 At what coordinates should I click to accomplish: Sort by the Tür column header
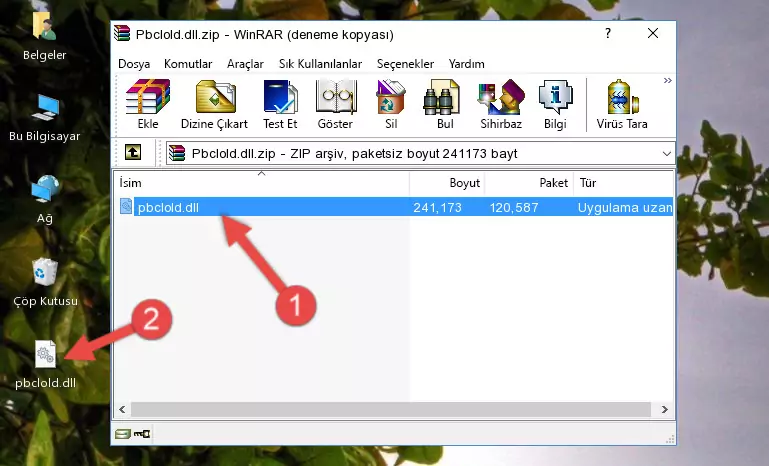point(623,183)
